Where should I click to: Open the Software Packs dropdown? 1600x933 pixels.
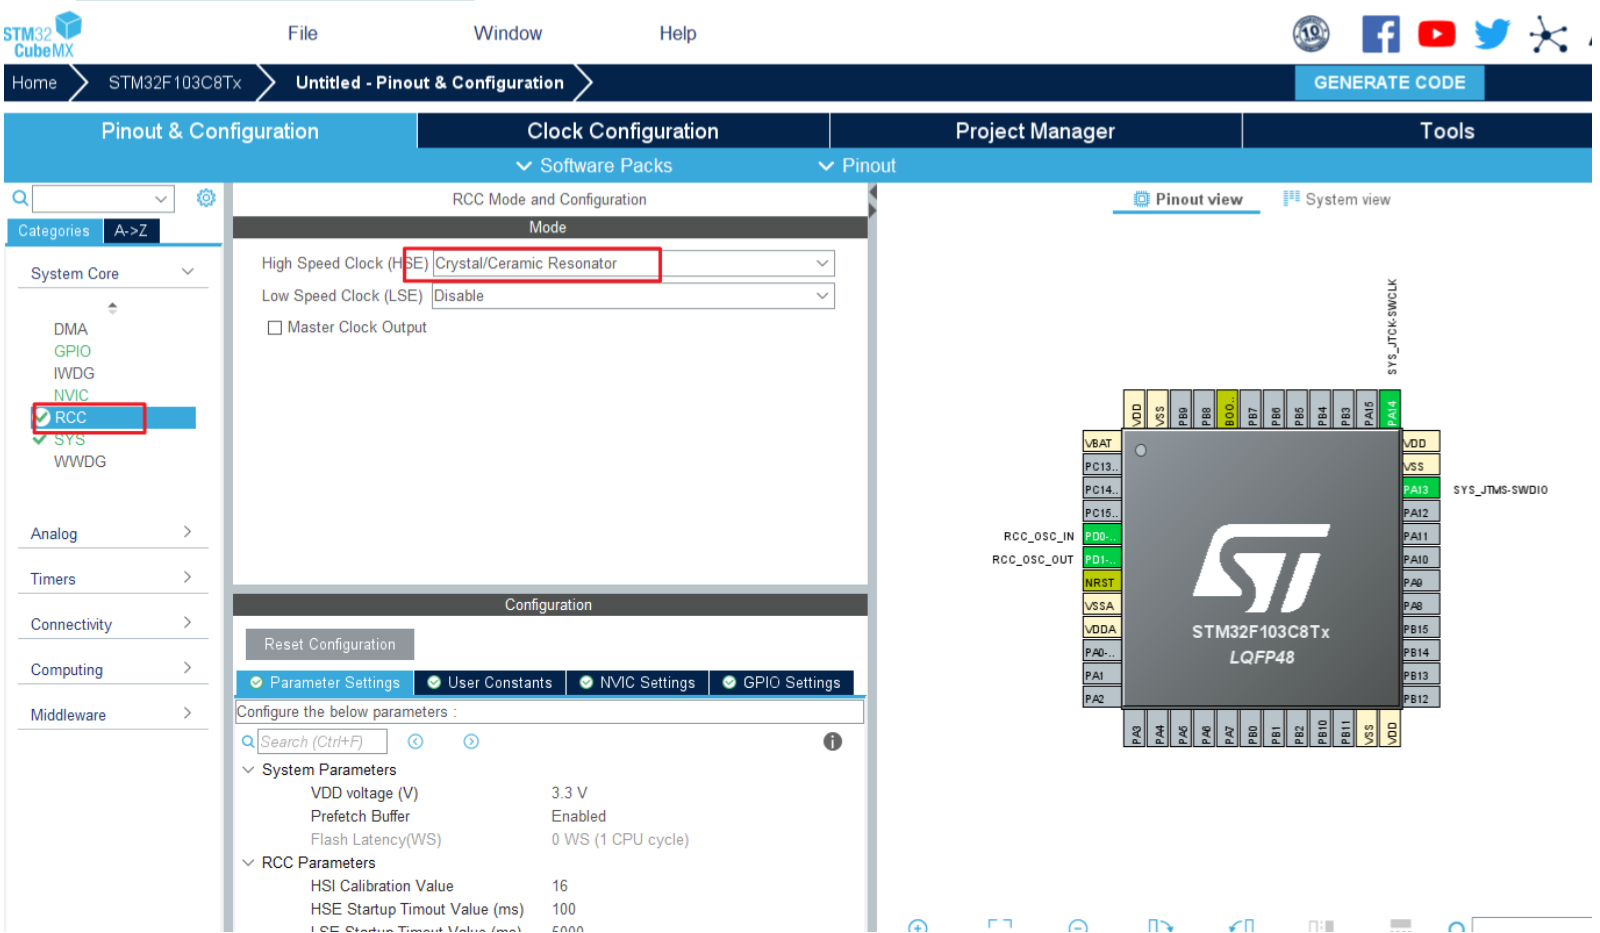594,166
